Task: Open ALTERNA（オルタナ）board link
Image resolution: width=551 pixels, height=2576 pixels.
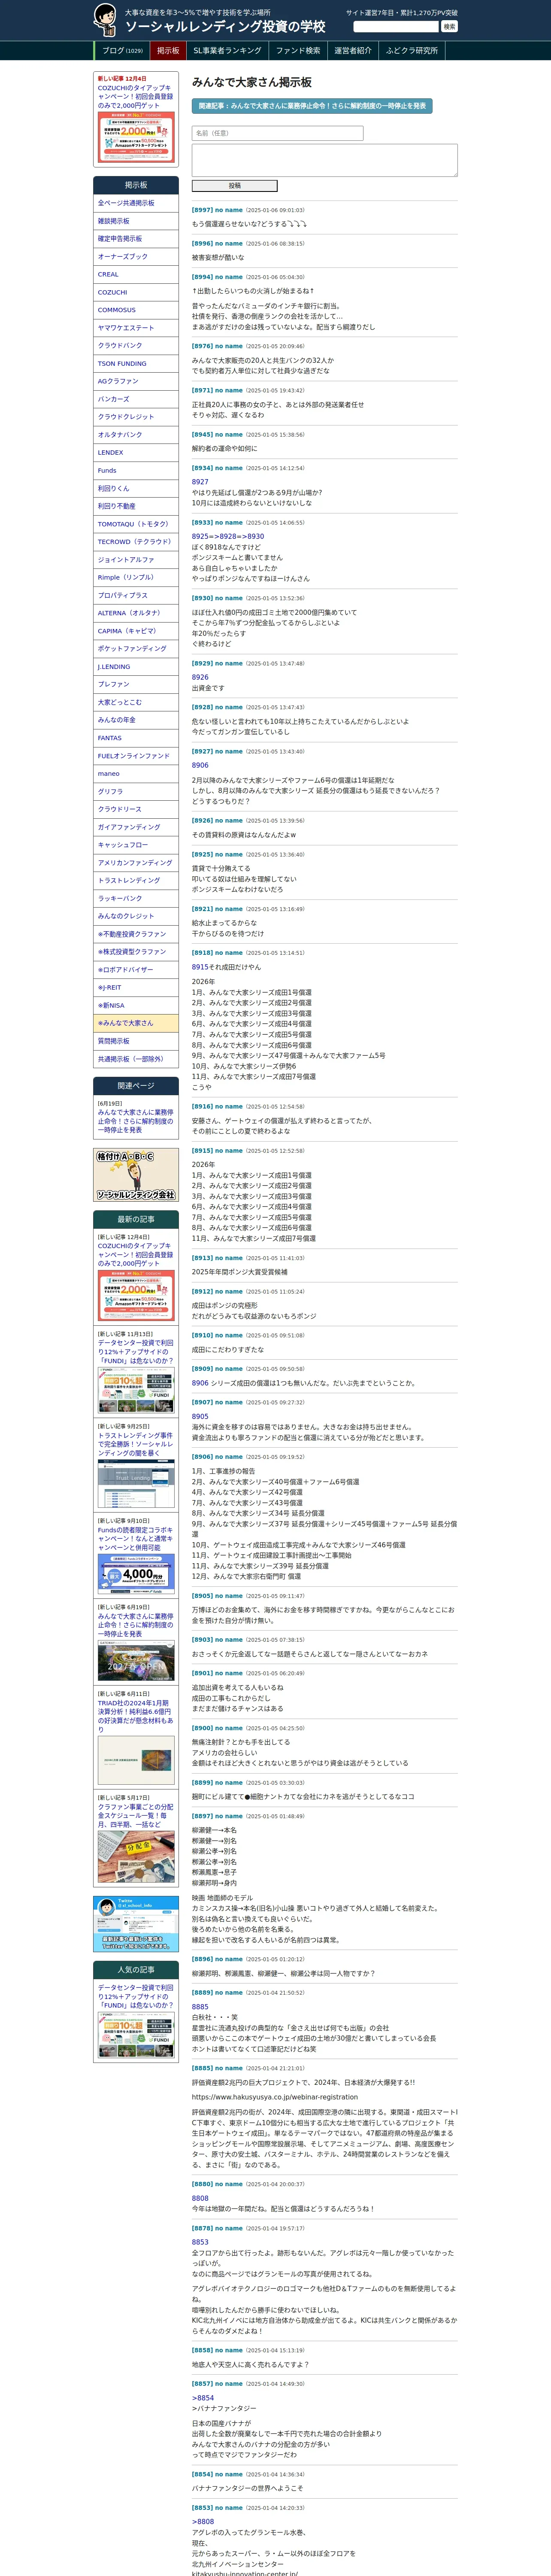Action: 136,613
